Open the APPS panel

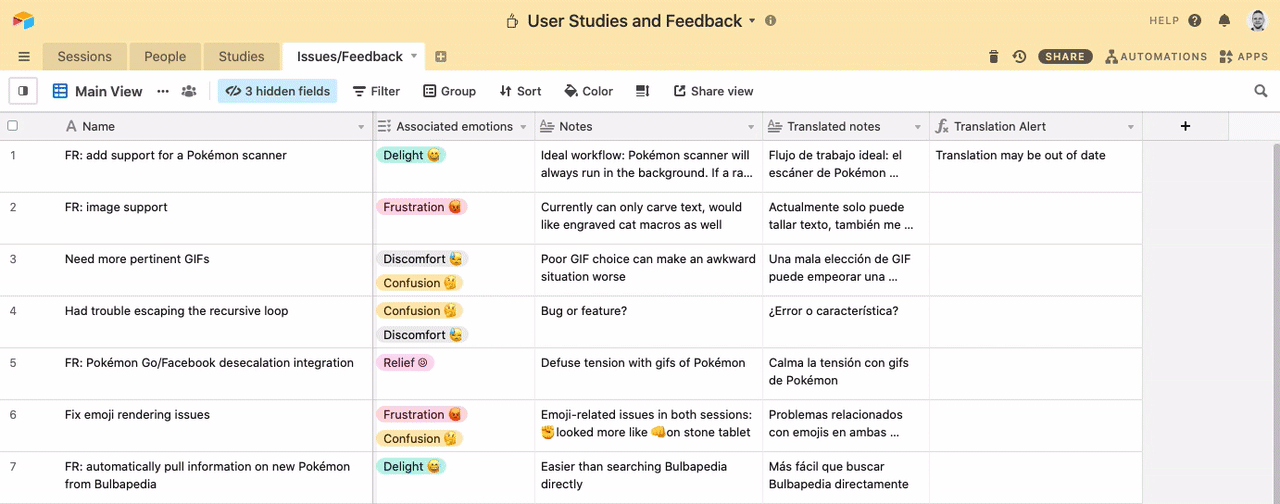tap(1244, 57)
